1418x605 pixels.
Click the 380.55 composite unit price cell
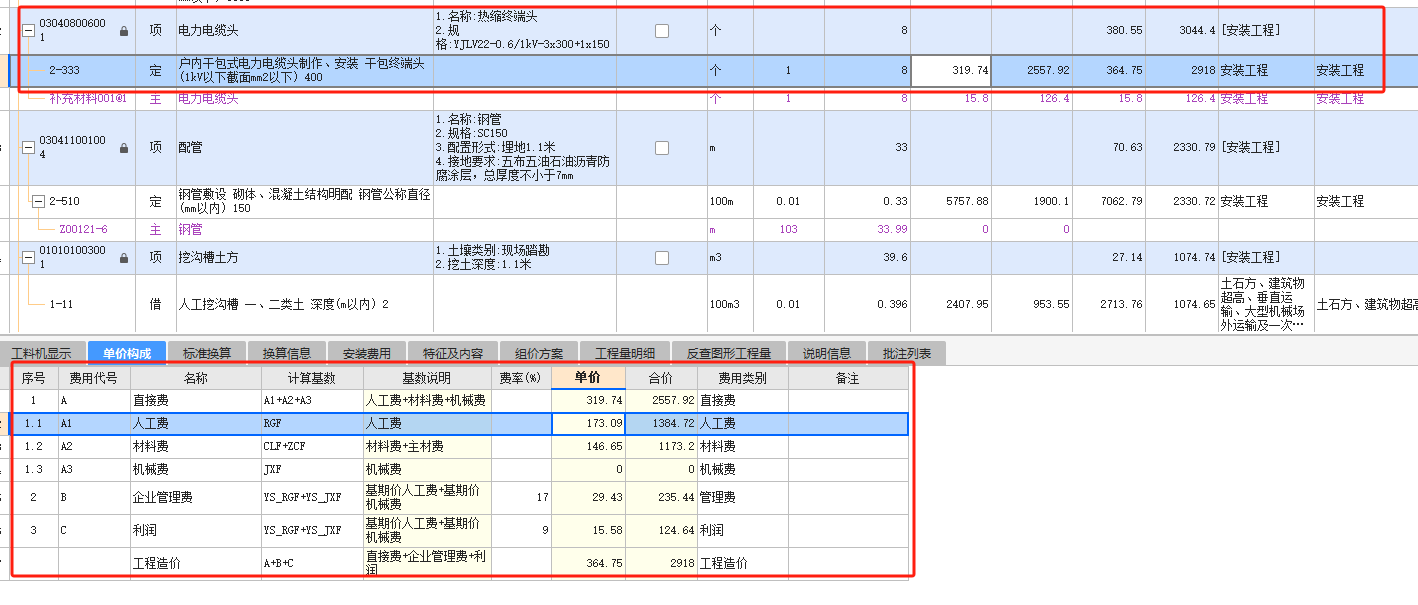[x=1109, y=31]
